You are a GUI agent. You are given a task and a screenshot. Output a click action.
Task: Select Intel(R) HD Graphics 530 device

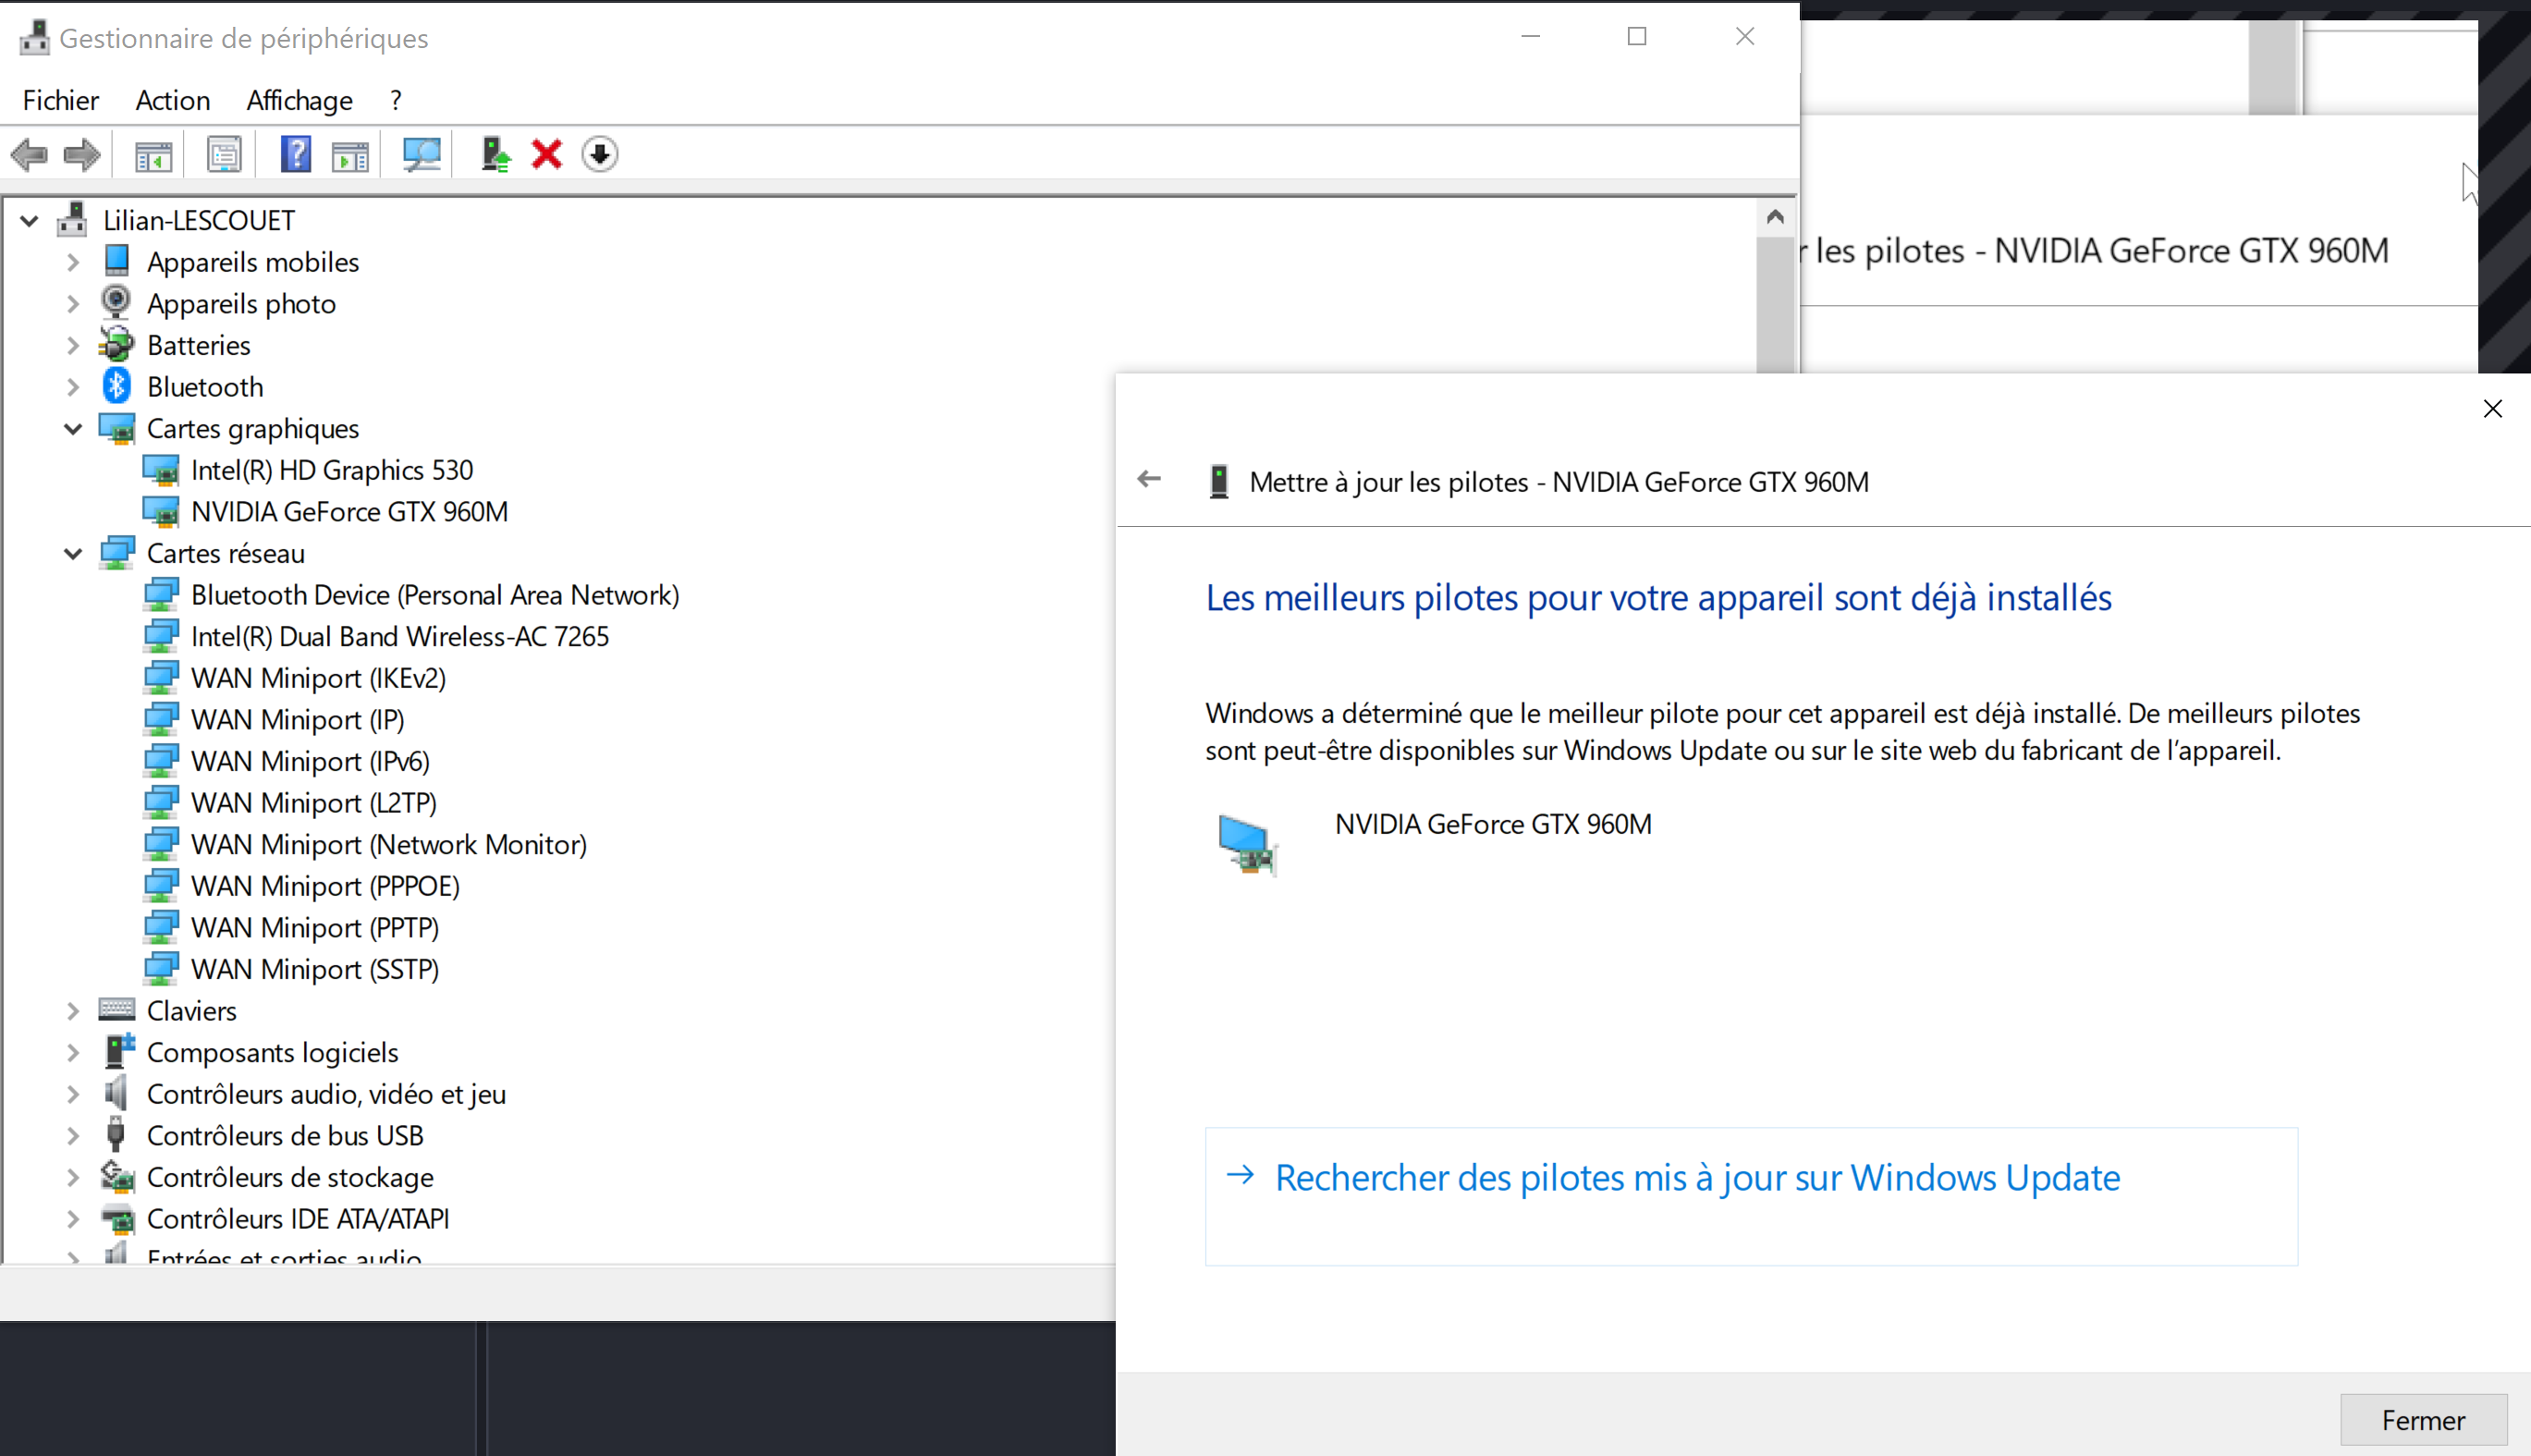[x=332, y=471]
